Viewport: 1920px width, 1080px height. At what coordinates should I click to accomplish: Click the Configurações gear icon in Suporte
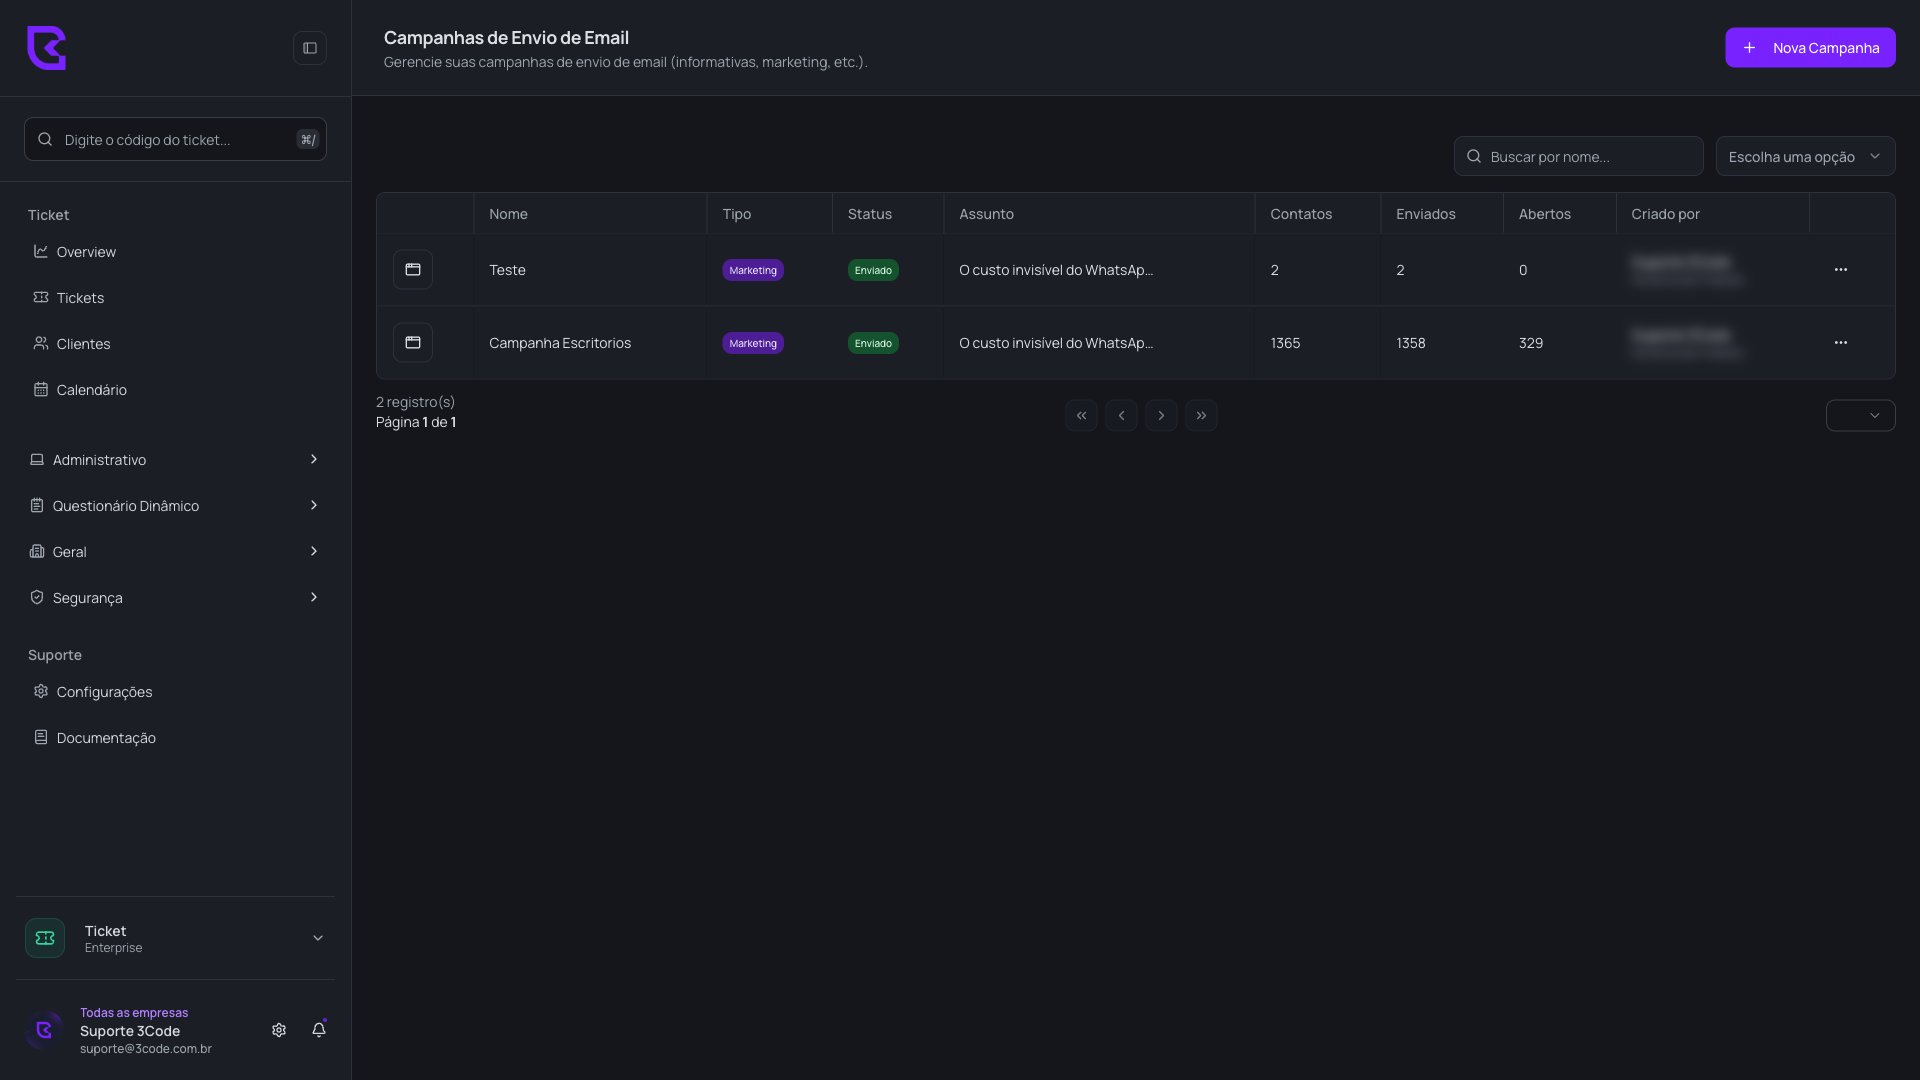[41, 692]
